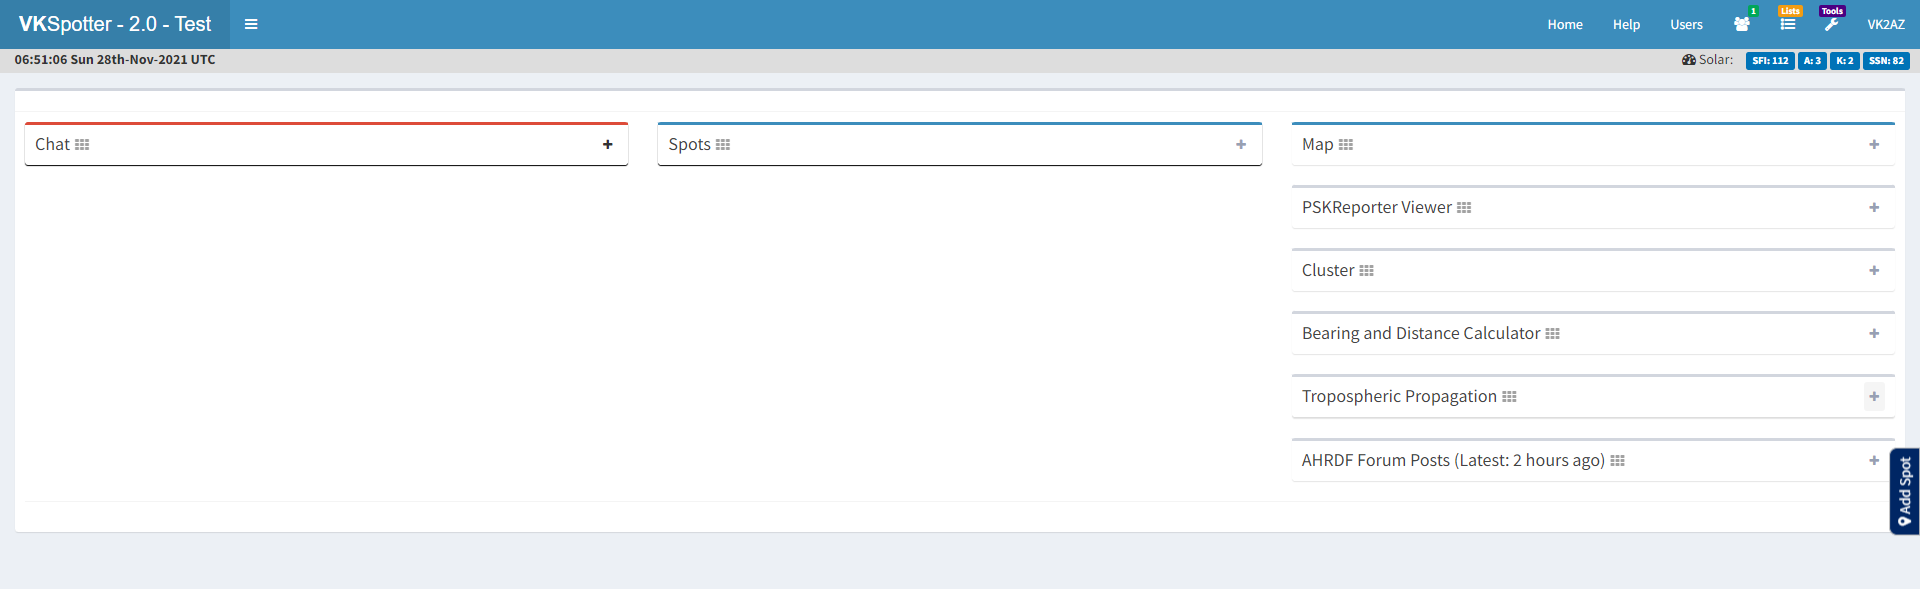Image resolution: width=1920 pixels, height=589 pixels.
Task: Open the Home menu item
Action: [1565, 25]
